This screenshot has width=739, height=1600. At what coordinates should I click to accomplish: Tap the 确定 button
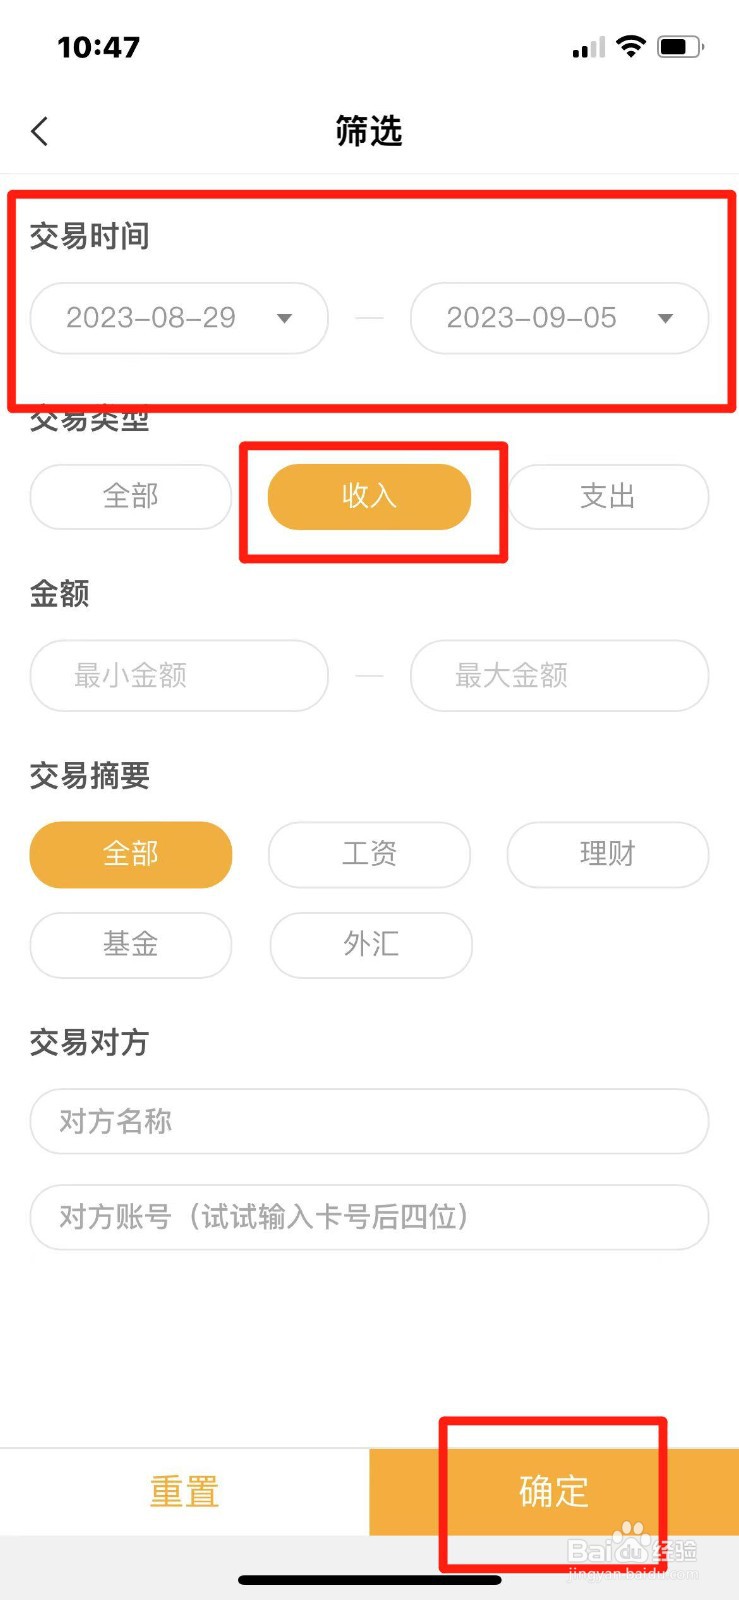[554, 1492]
